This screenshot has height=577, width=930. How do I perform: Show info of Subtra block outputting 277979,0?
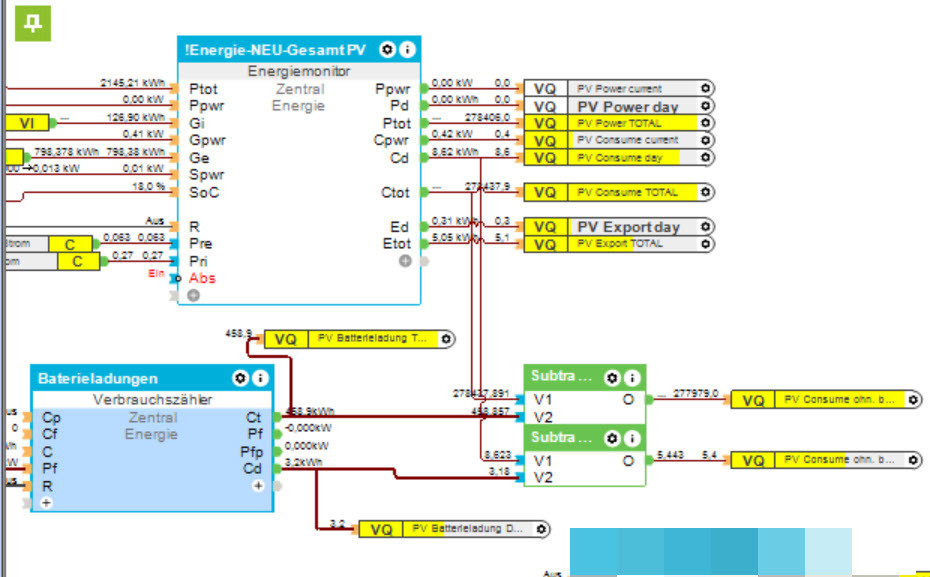[632, 378]
